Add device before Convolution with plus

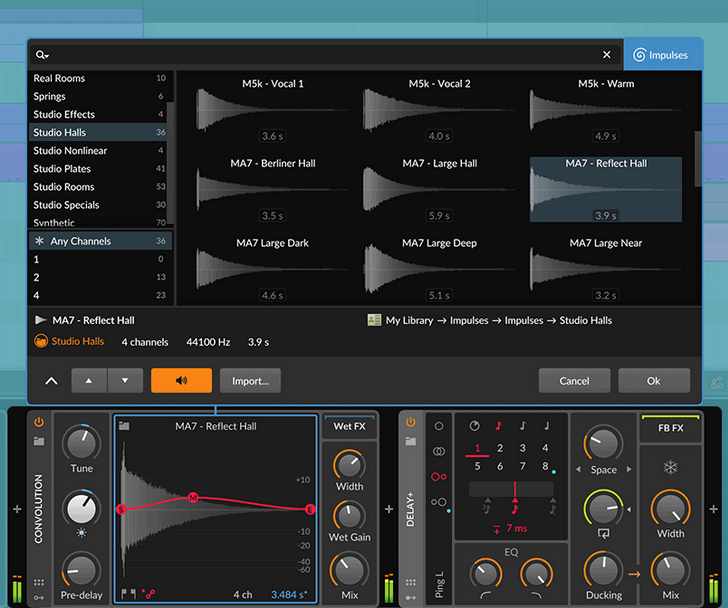pyautogui.click(x=17, y=509)
